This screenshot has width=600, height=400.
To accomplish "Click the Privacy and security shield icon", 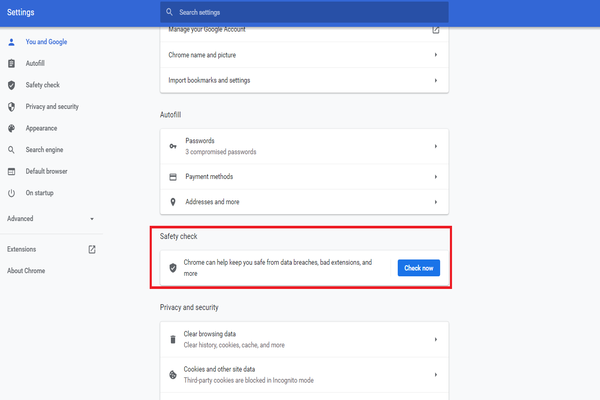I will click(11, 107).
